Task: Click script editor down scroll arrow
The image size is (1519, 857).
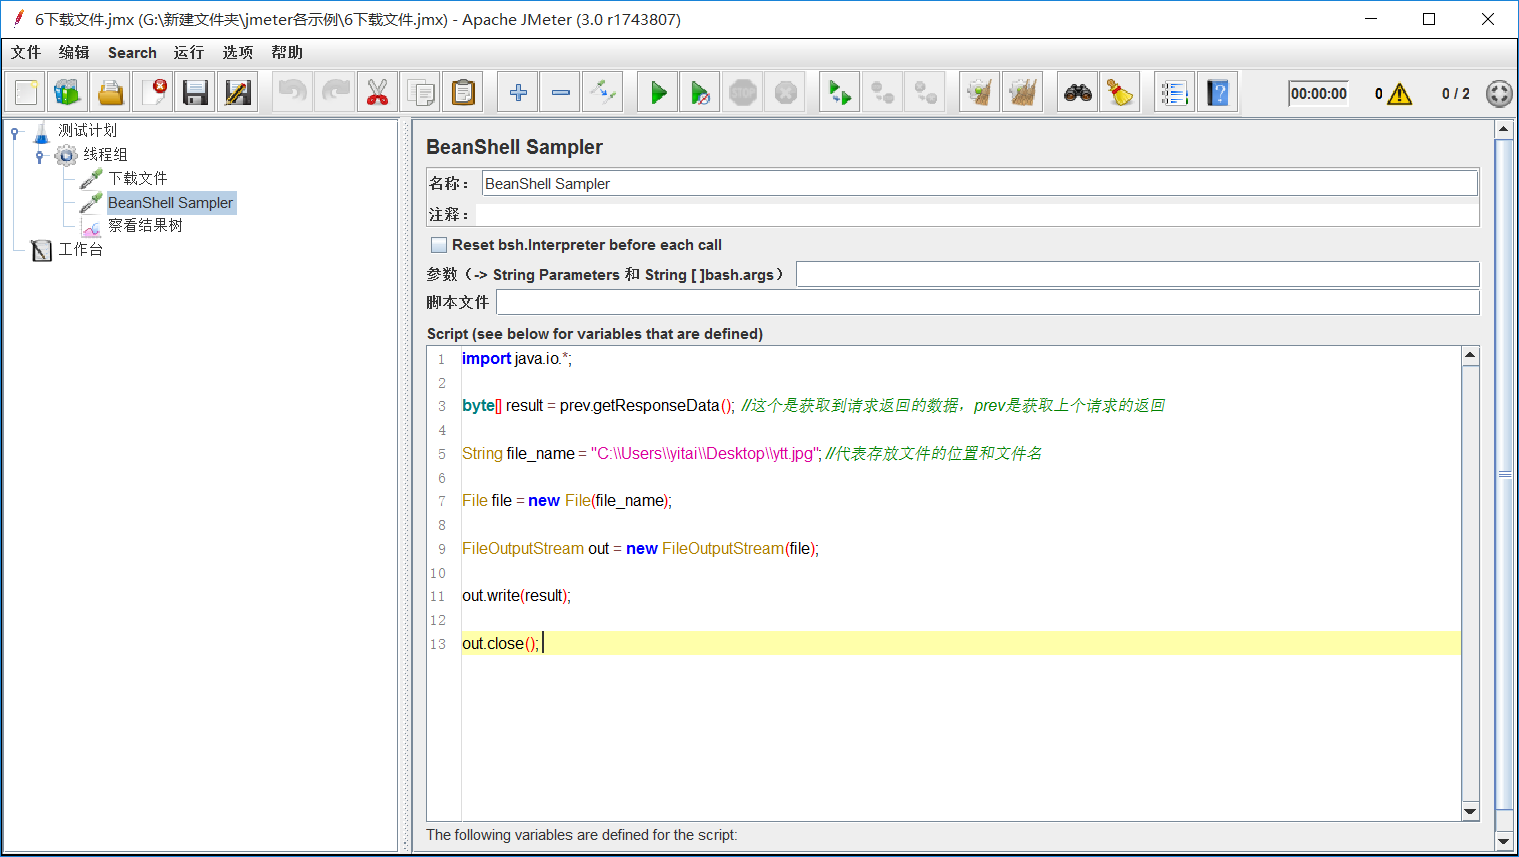Action: (1470, 811)
